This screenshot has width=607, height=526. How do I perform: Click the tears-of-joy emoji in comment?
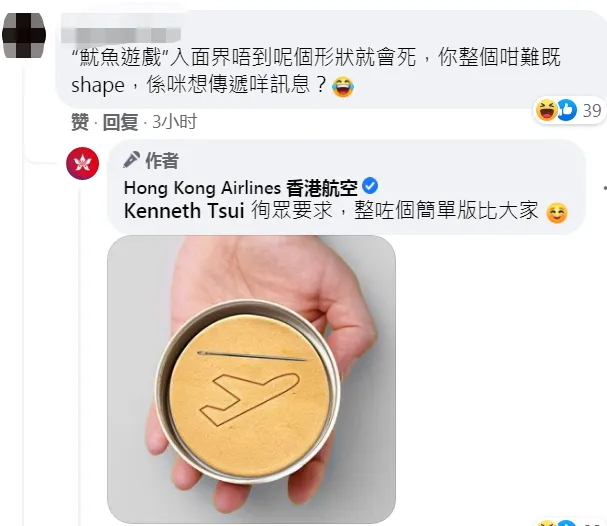[x=343, y=86]
